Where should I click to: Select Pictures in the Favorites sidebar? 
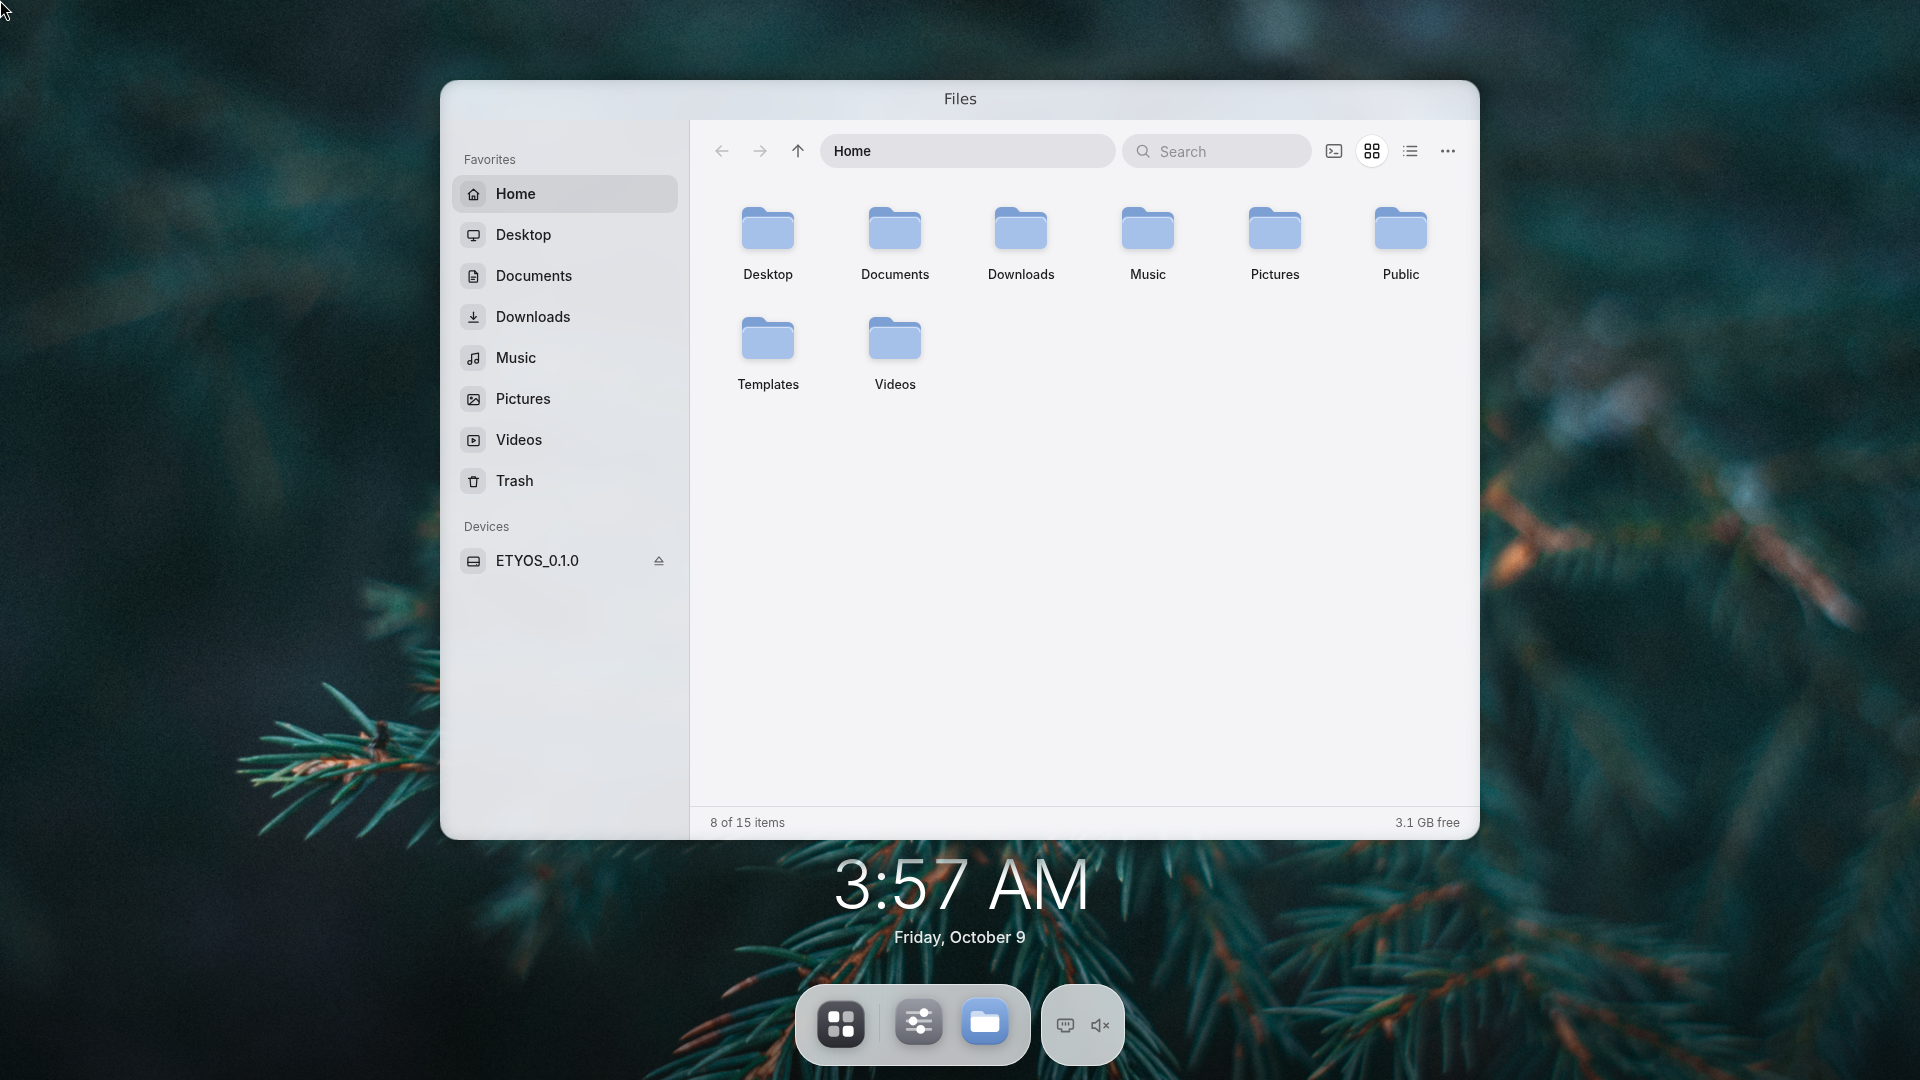tap(565, 399)
